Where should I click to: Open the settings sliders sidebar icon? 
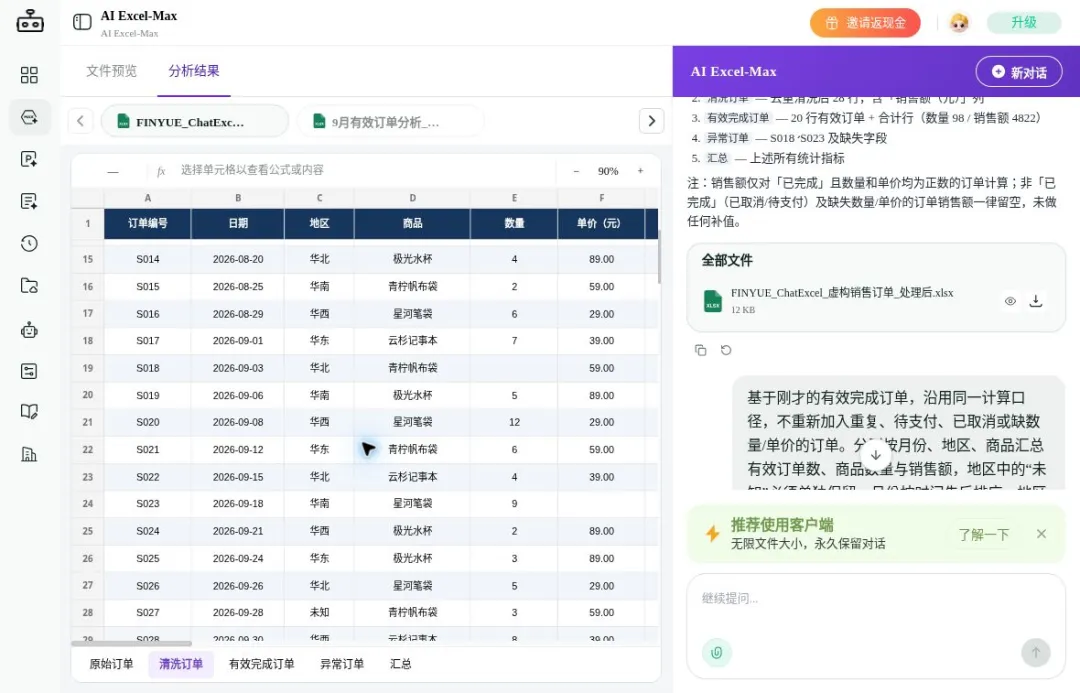(x=29, y=371)
